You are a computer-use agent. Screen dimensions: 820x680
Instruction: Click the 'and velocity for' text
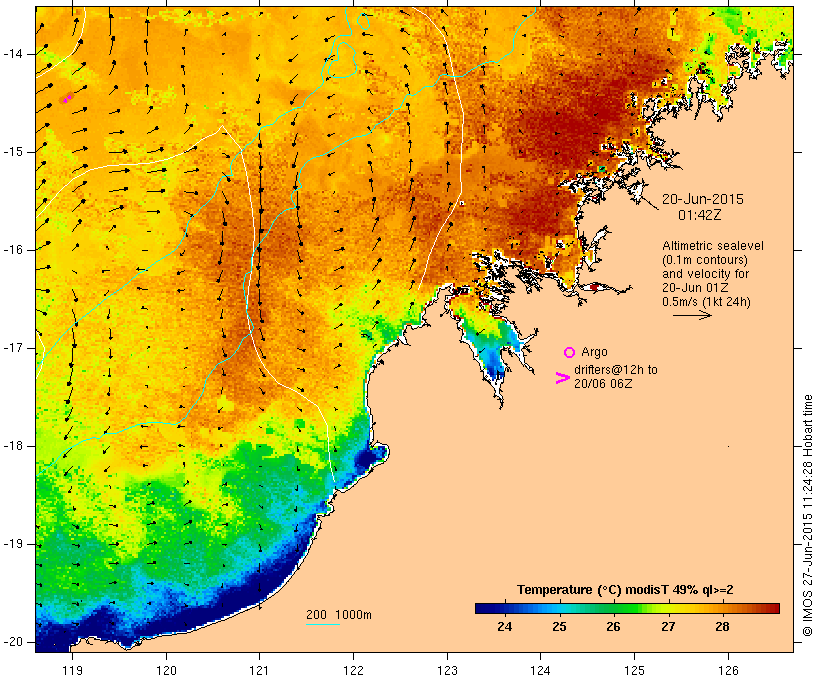click(x=705, y=274)
